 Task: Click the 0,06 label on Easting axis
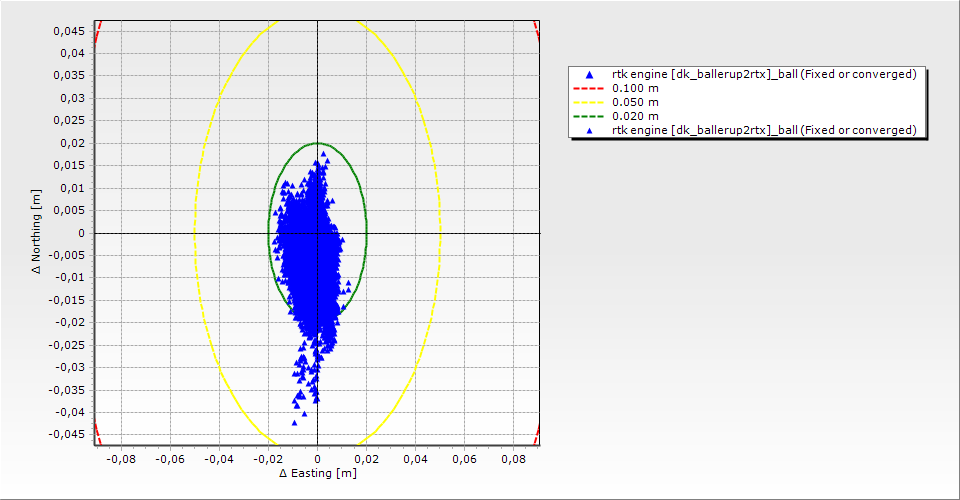(464, 459)
